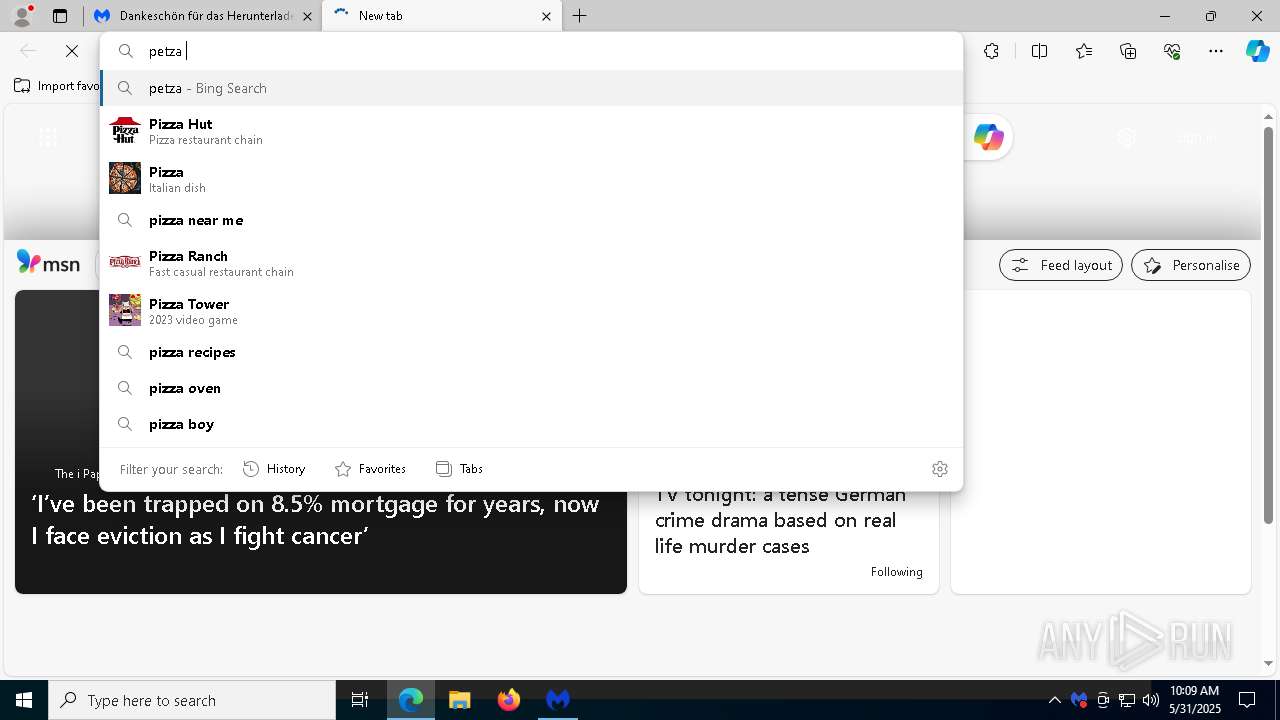The height and width of the screenshot is (720, 1280).
Task: Select 'pizza near me' suggestion
Action: pyautogui.click(x=531, y=220)
